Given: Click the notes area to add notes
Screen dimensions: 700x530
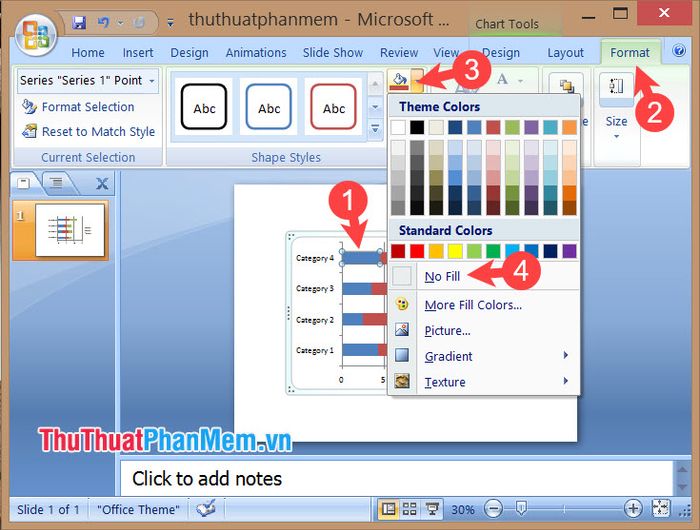Looking at the screenshot, I should coord(396,479).
